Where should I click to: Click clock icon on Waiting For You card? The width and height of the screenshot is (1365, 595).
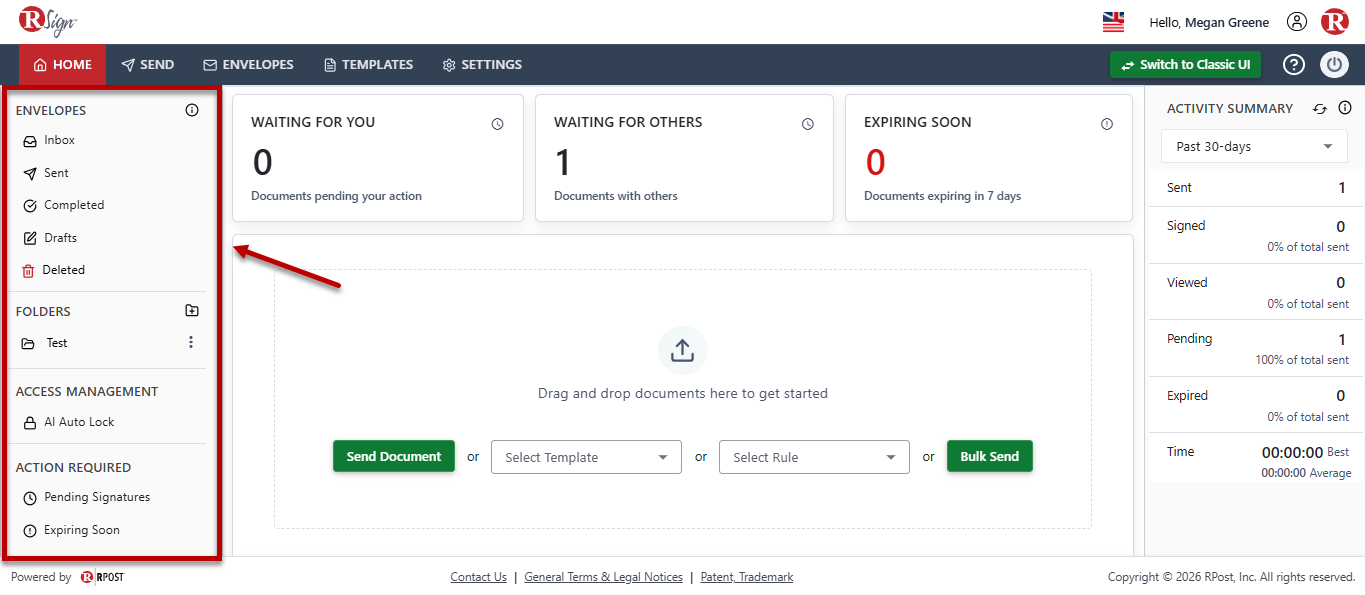click(498, 124)
